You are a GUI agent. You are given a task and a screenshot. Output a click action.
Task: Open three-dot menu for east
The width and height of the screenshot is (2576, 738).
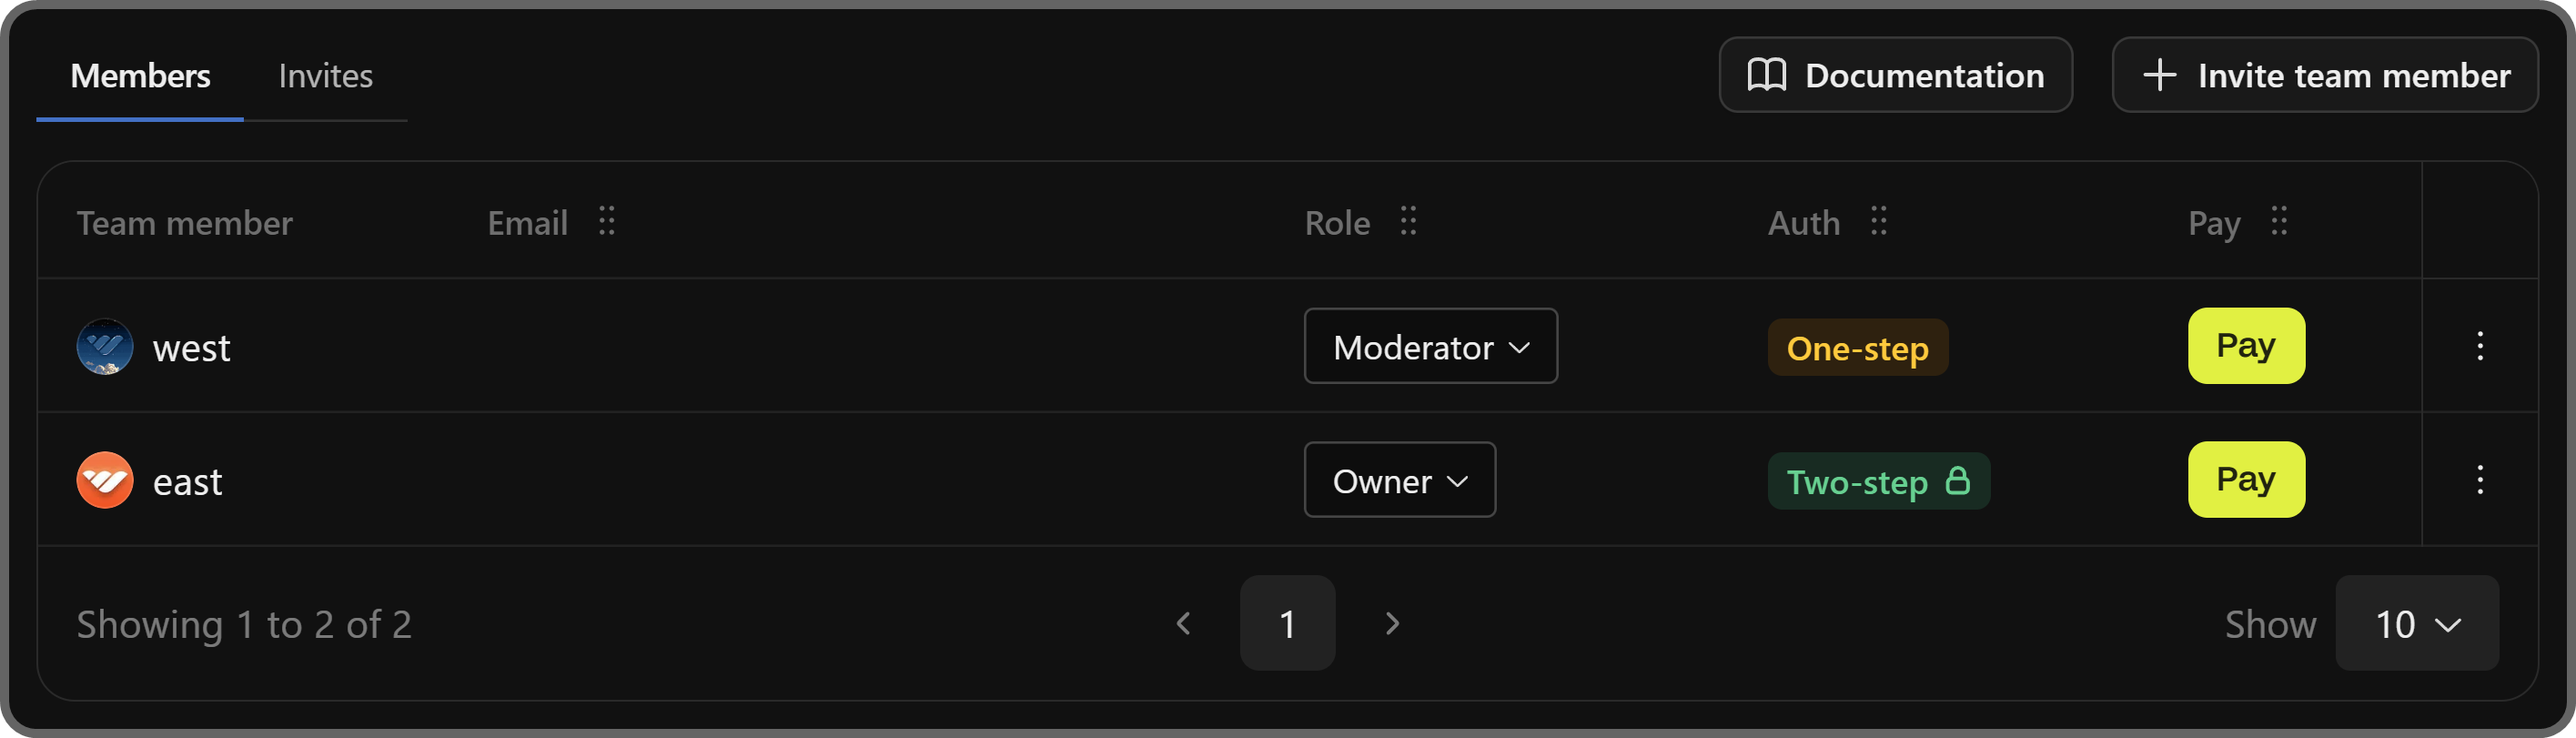click(2479, 480)
